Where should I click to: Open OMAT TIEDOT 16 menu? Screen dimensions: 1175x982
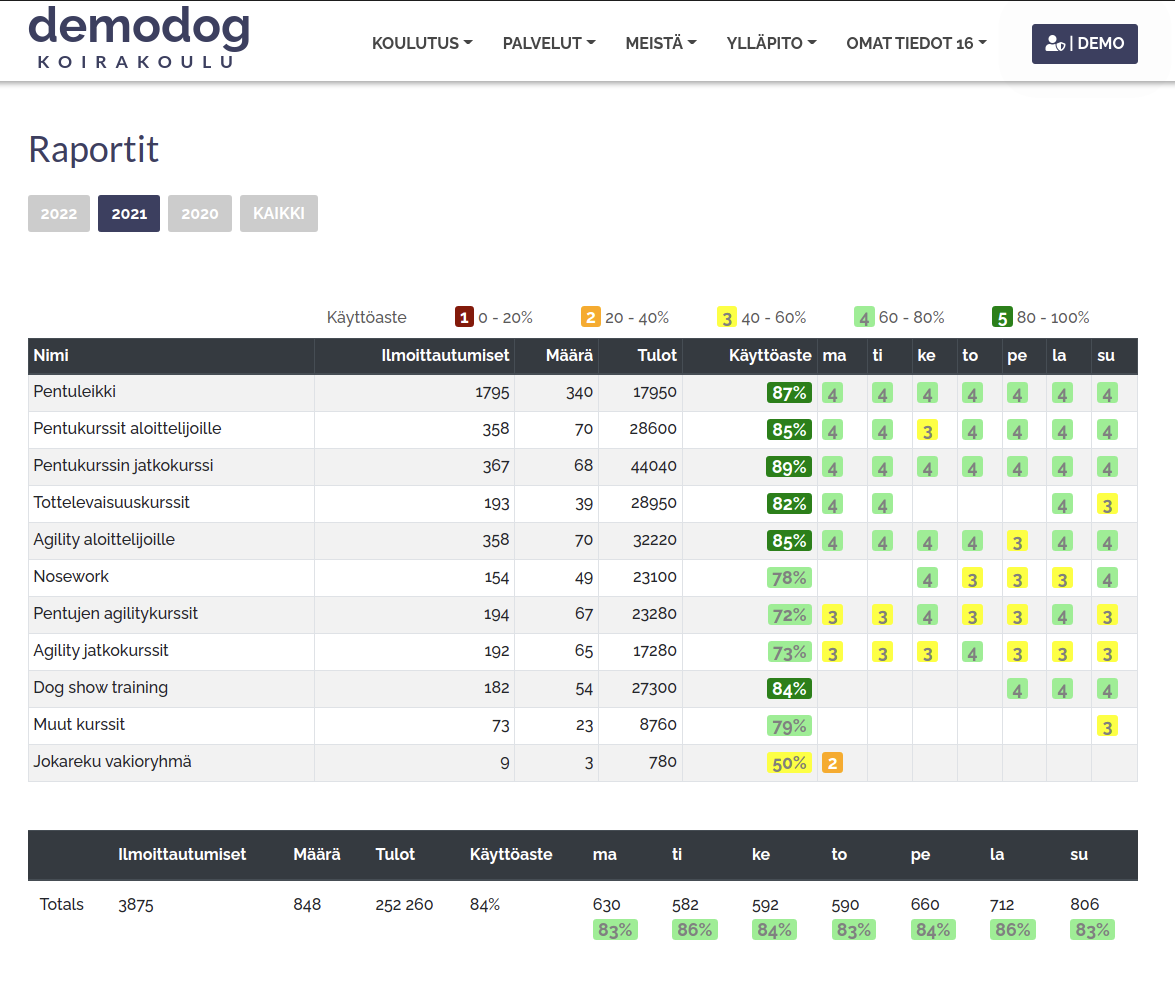916,43
